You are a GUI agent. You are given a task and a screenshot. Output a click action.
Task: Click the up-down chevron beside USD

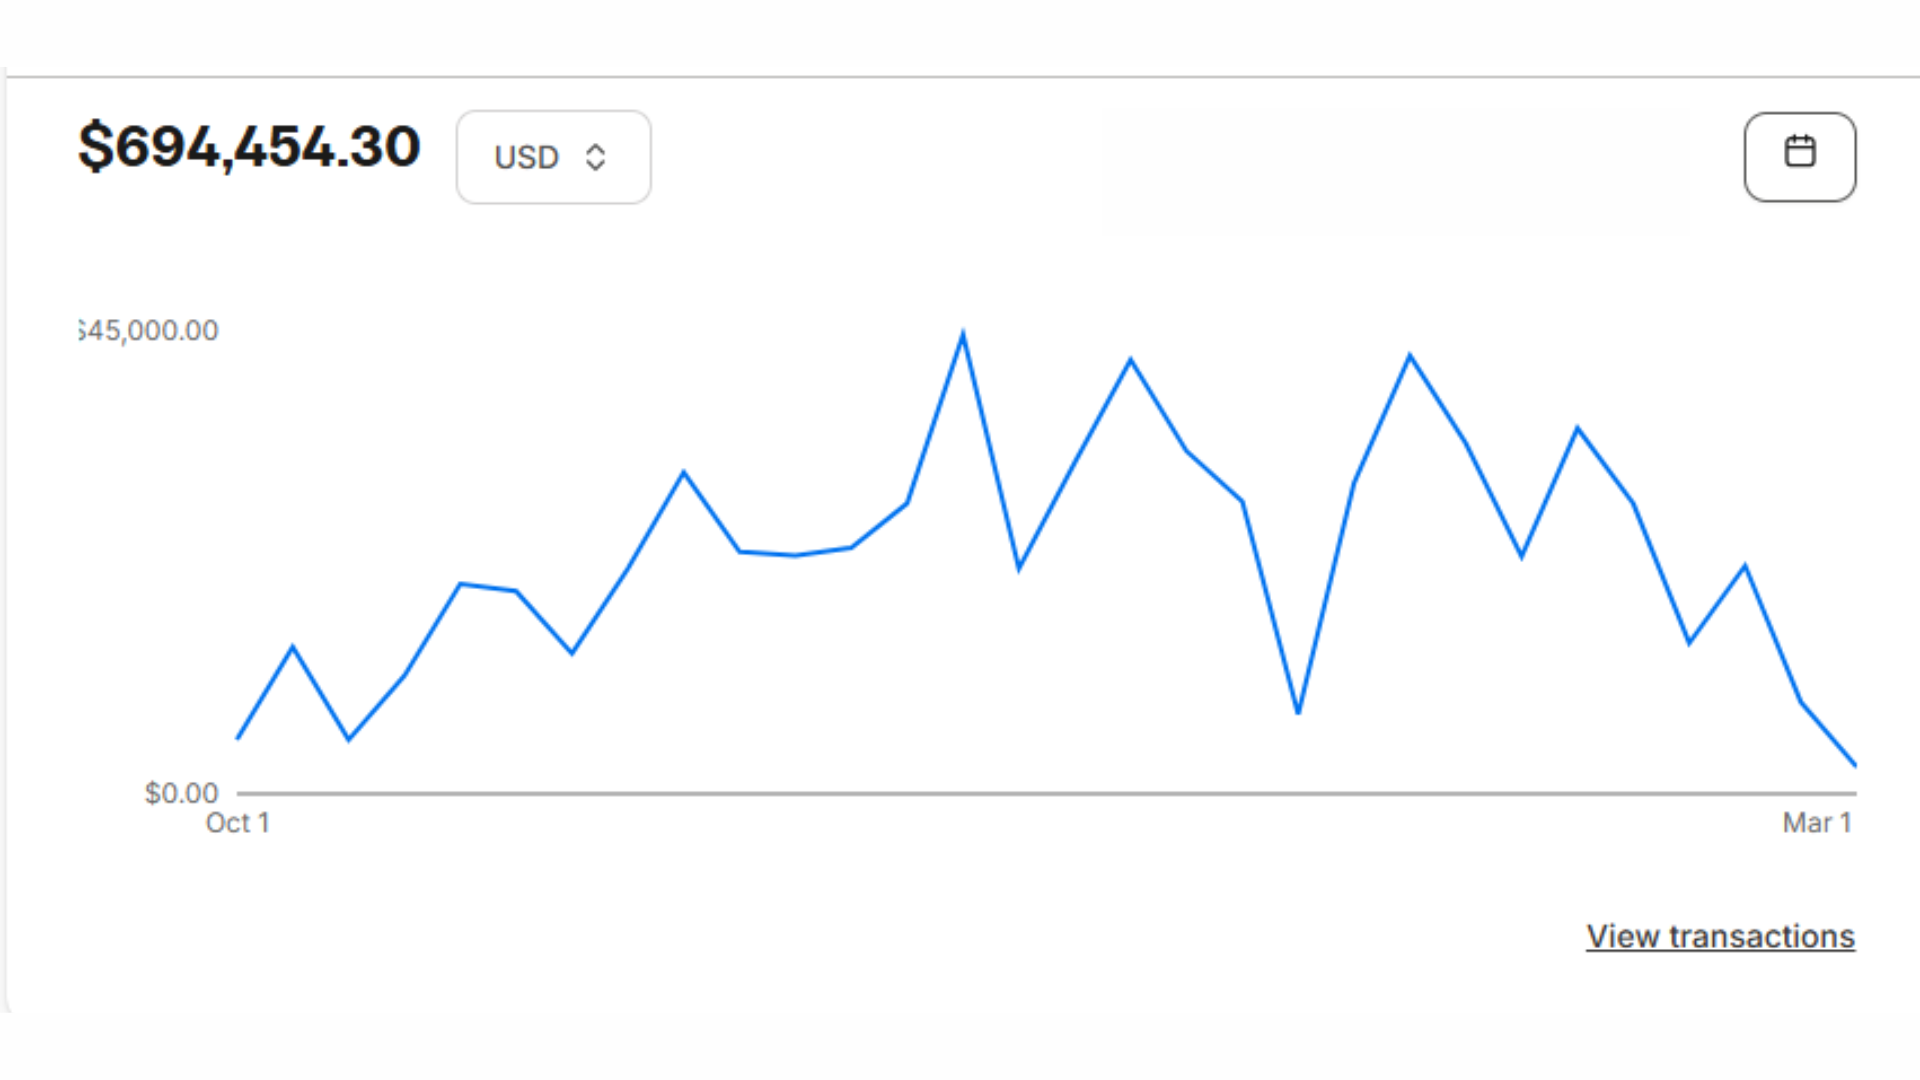click(x=596, y=157)
